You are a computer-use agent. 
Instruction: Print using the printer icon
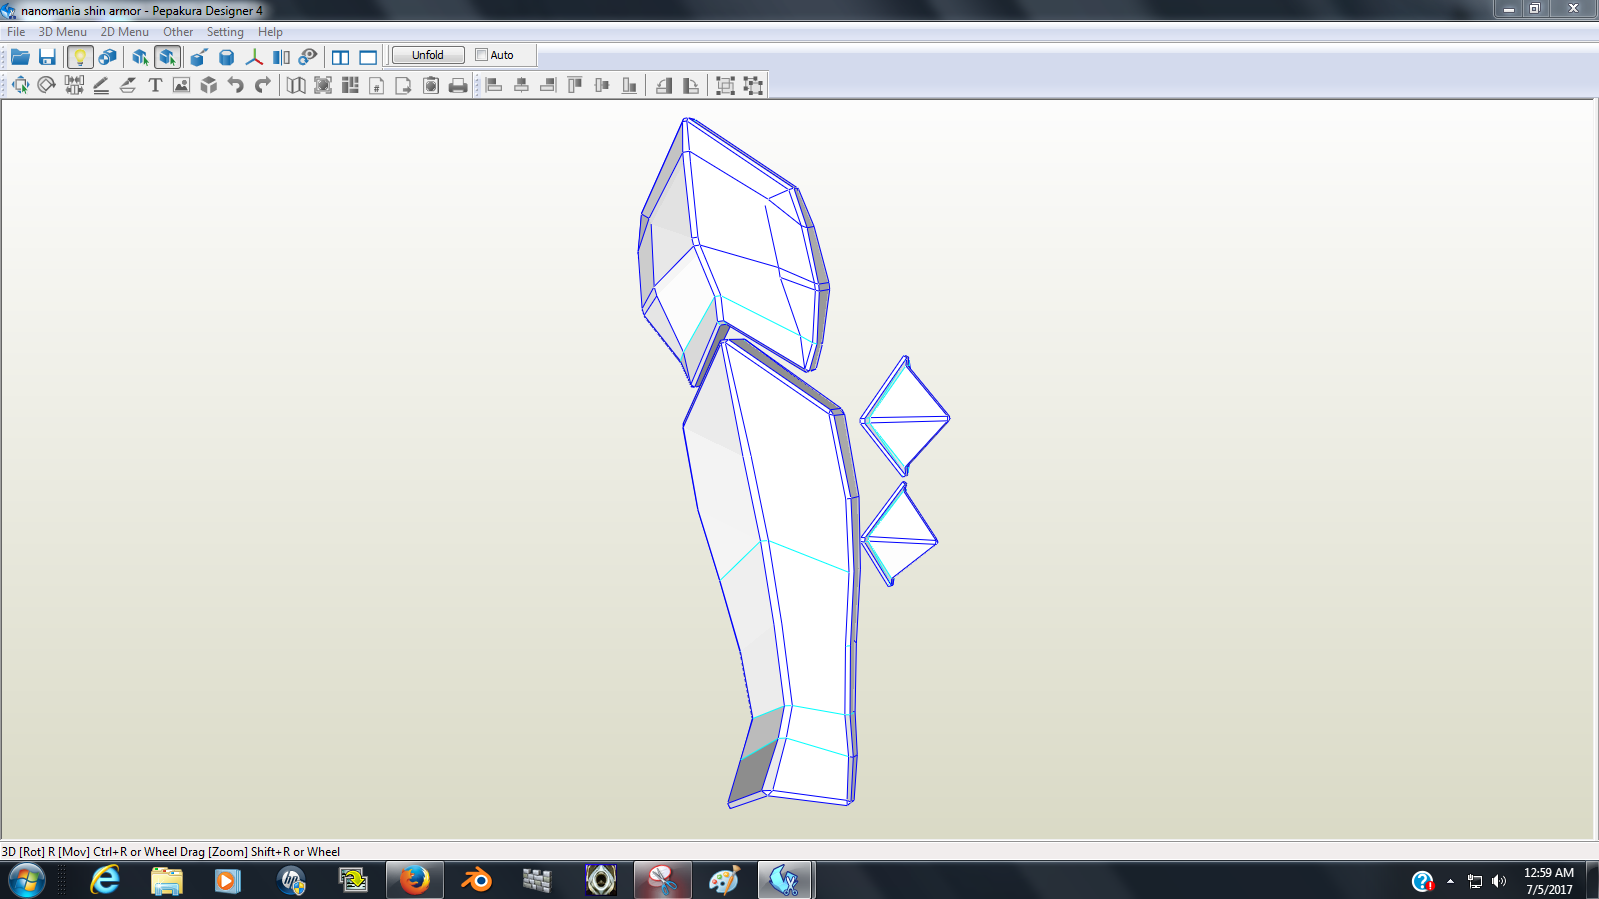coord(458,85)
